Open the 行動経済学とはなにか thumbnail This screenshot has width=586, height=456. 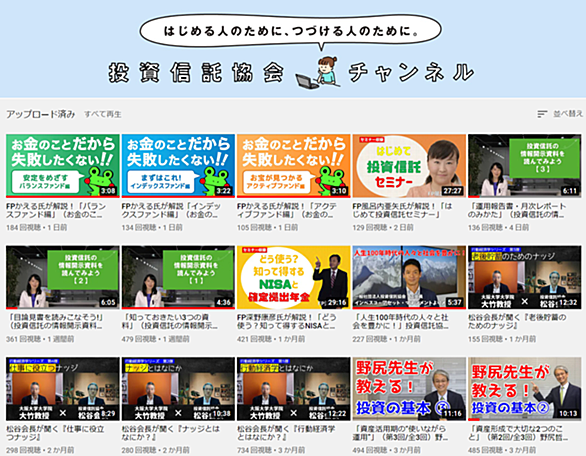tap(294, 389)
